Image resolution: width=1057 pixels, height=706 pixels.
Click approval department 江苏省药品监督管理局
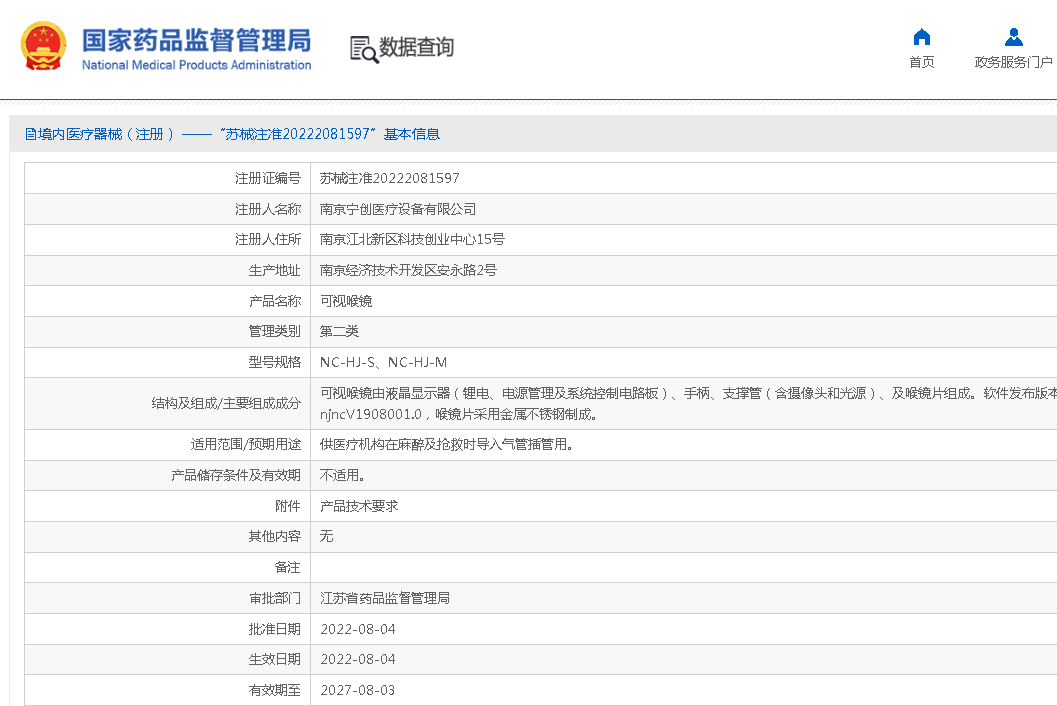pyautogui.click(x=384, y=598)
